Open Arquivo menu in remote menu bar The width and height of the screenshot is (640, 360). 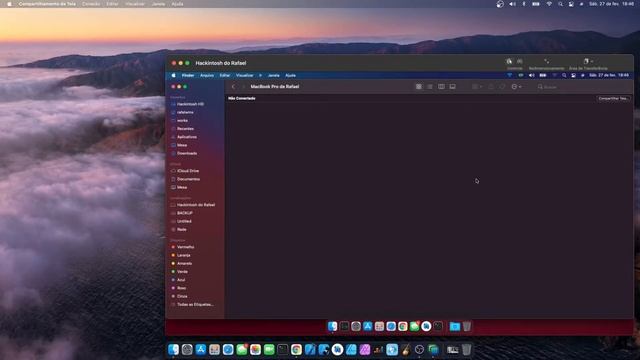pyautogui.click(x=207, y=76)
